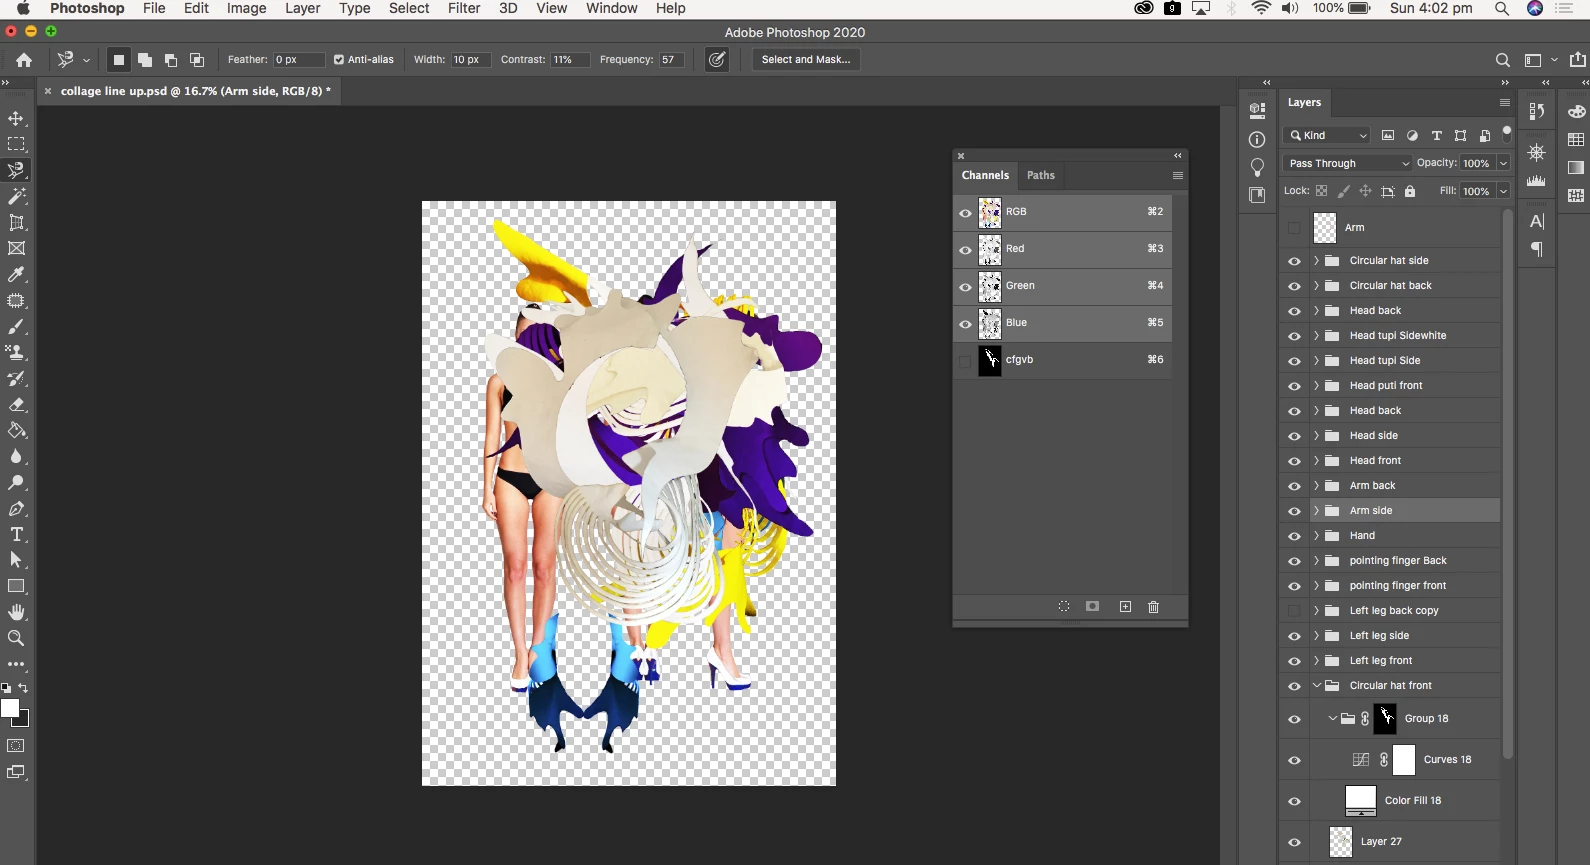Viewport: 1590px width, 865px height.
Task: Select the Rectangular Marquee tool
Action: pyautogui.click(x=16, y=144)
